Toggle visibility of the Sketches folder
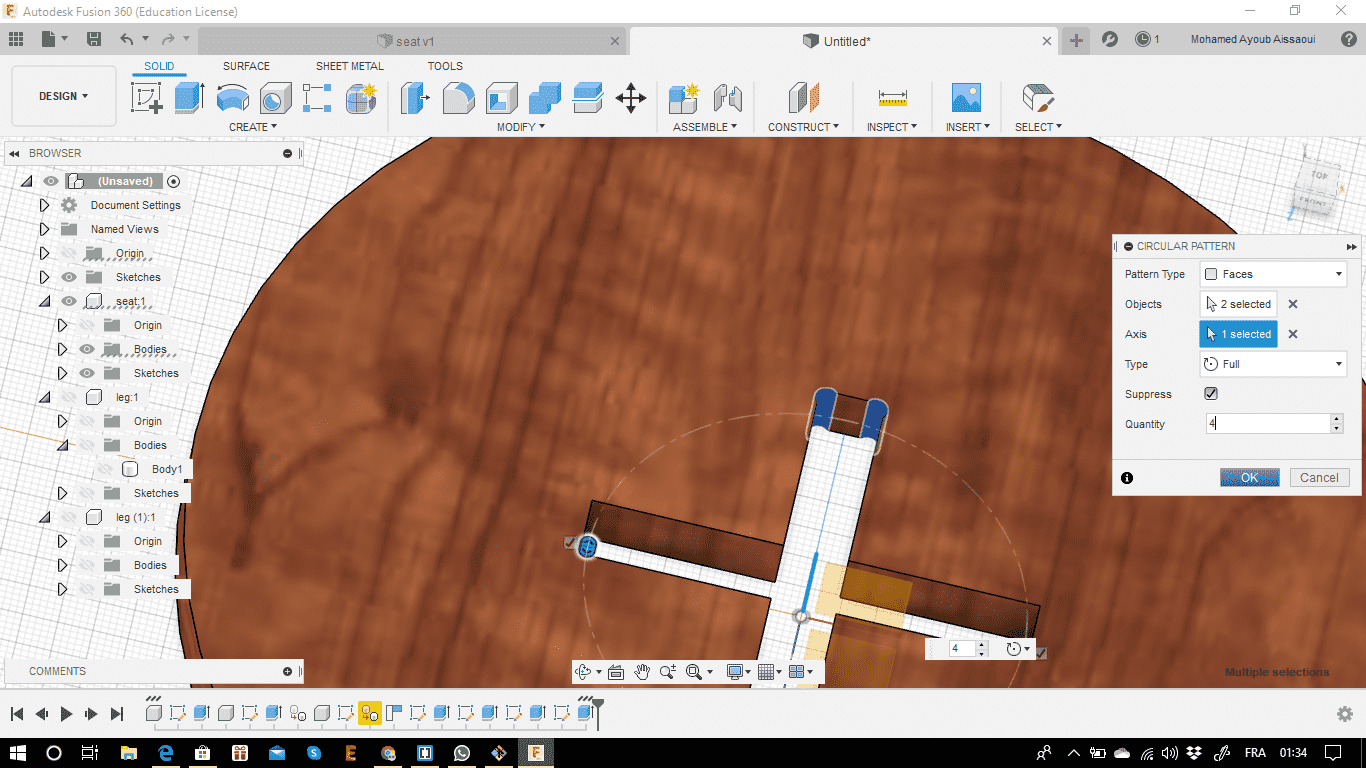The image size is (1366, 768). point(69,277)
